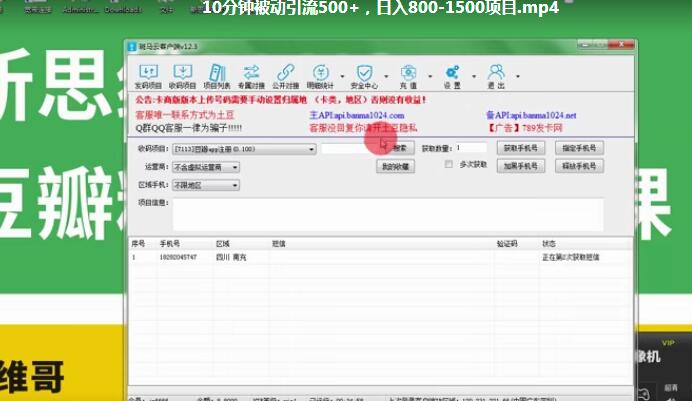Open the 明细统计 toolbar icon

tap(320, 75)
